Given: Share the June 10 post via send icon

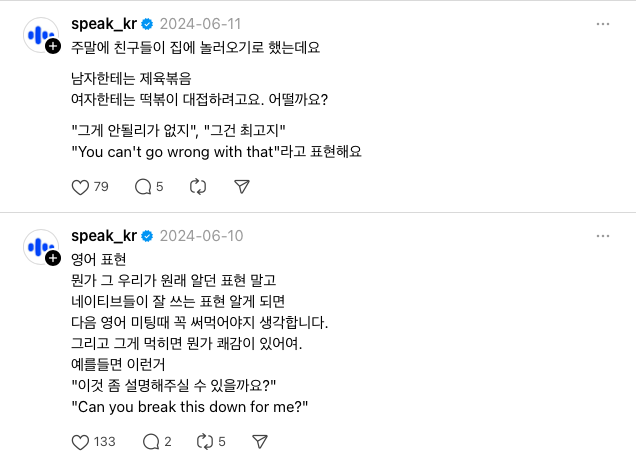Looking at the screenshot, I should pos(259,441).
